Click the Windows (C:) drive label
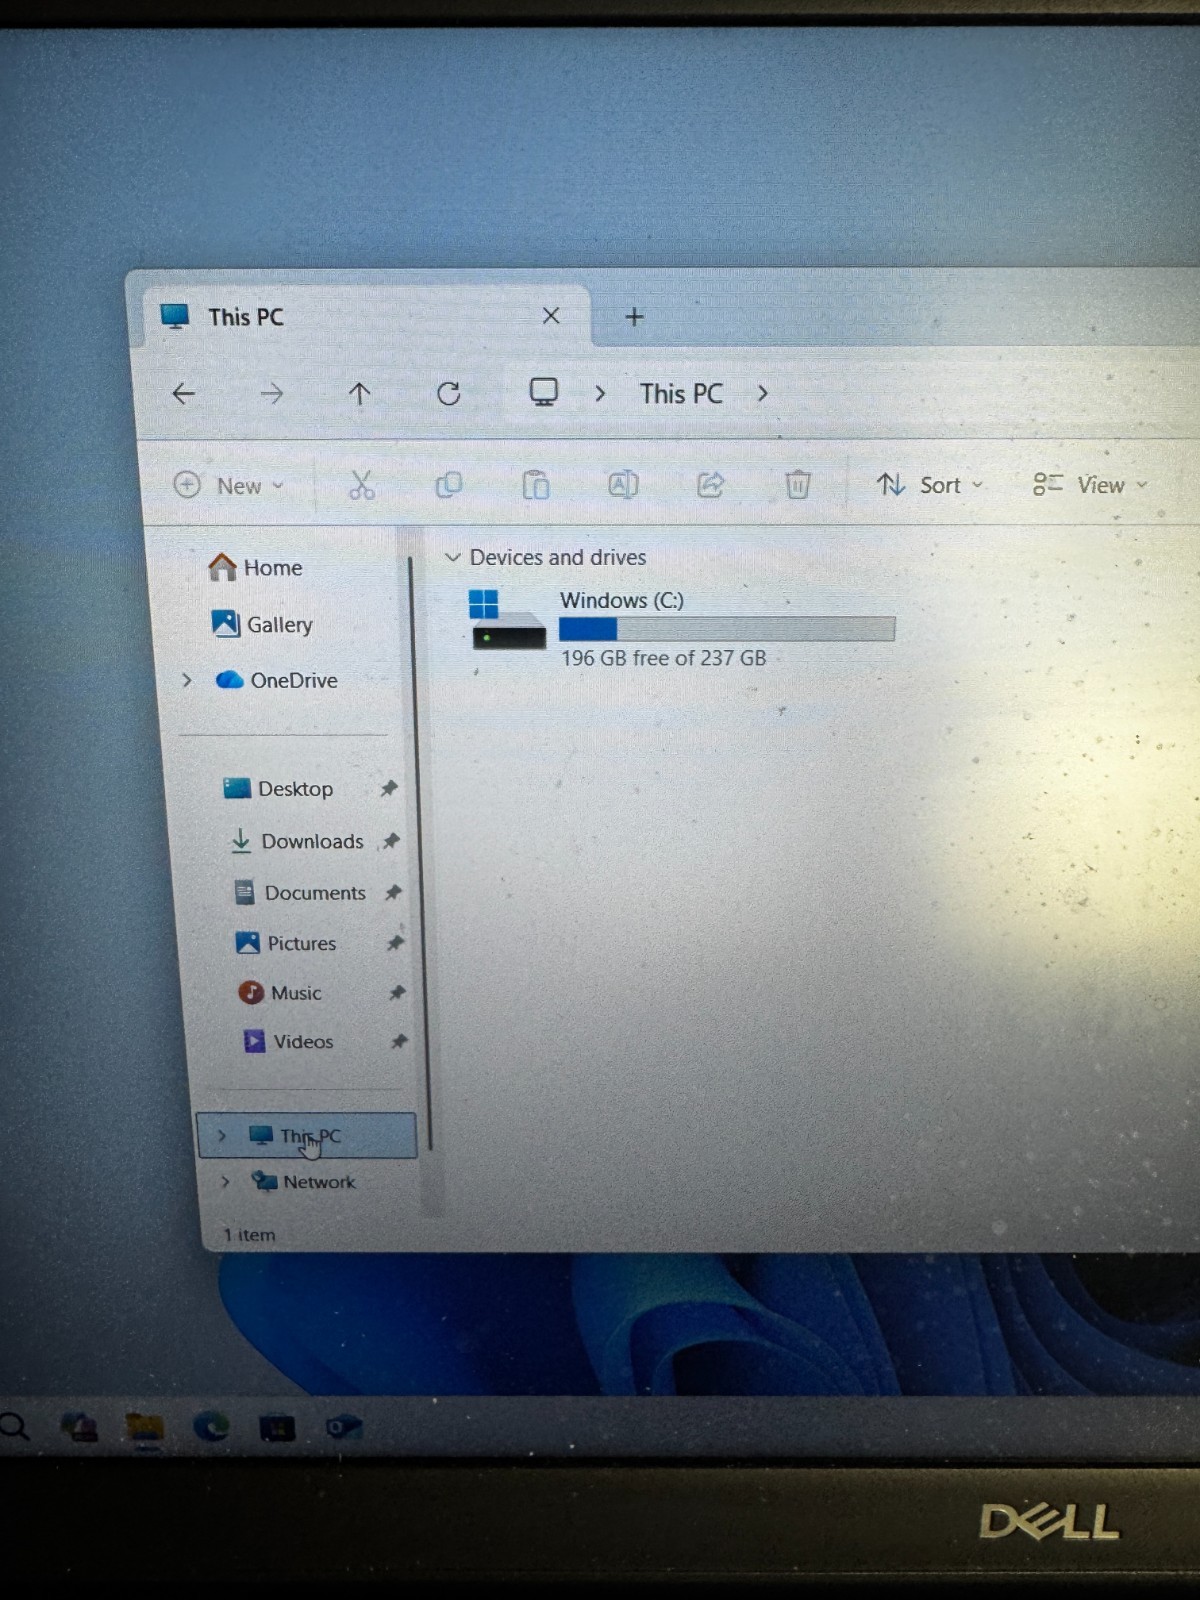 pyautogui.click(x=622, y=600)
